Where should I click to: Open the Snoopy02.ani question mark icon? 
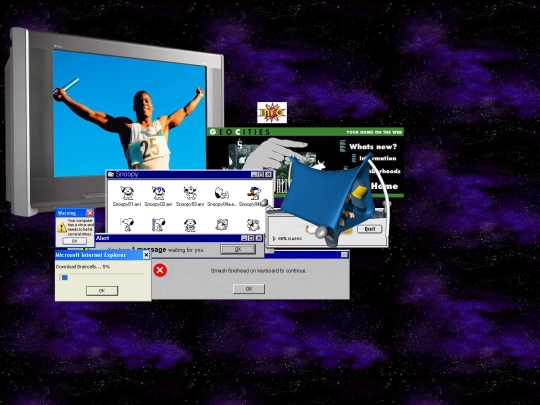click(158, 193)
